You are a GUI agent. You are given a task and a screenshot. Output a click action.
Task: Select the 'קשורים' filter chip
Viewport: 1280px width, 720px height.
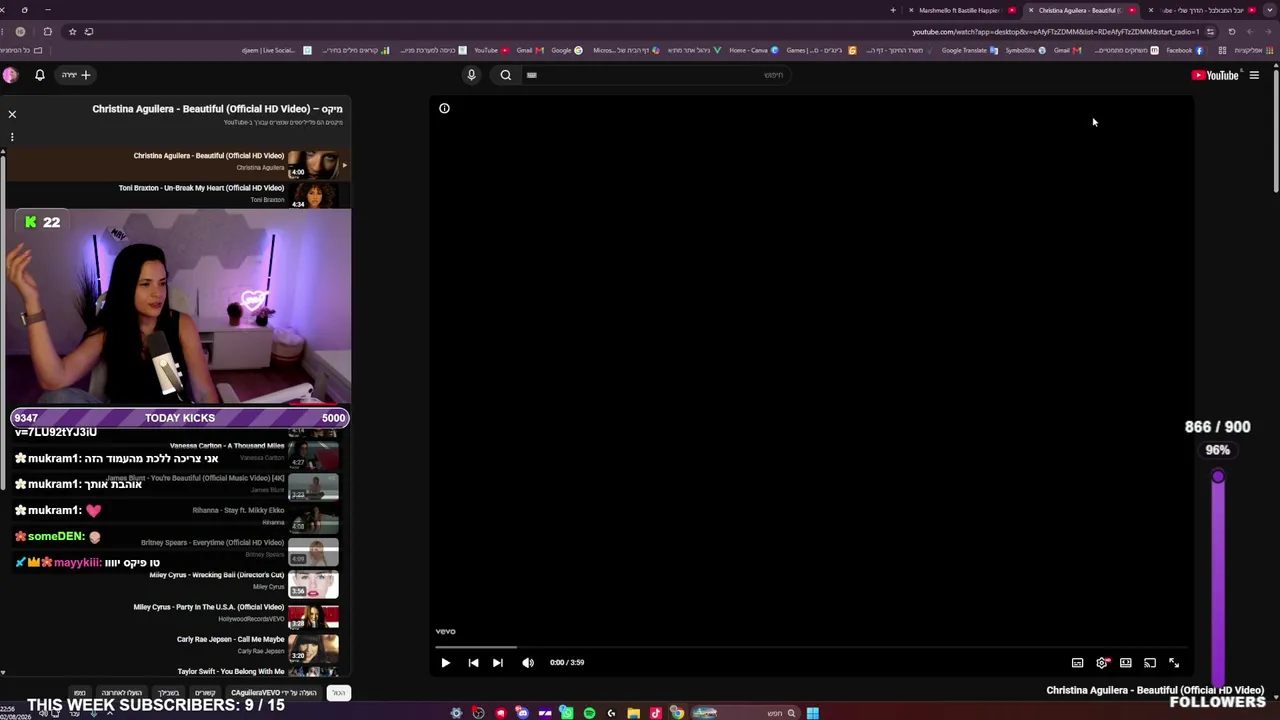pyautogui.click(x=205, y=693)
